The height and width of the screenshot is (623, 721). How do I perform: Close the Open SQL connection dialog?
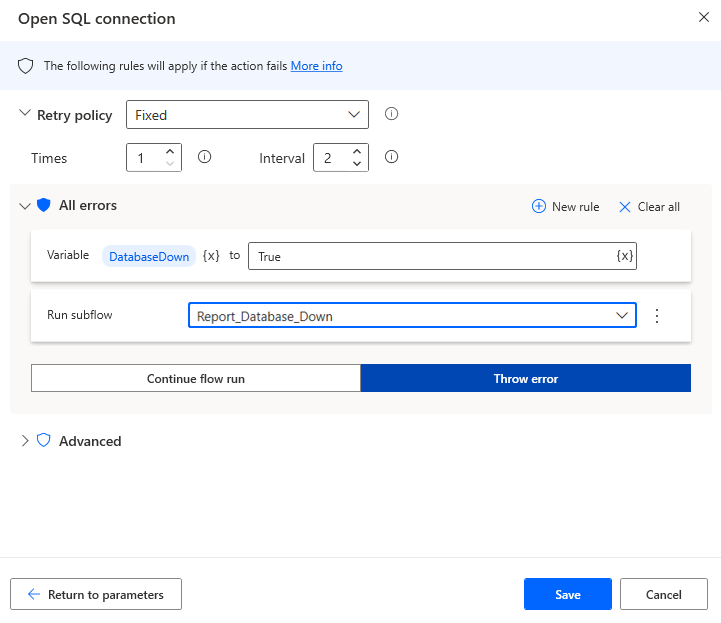click(x=704, y=17)
